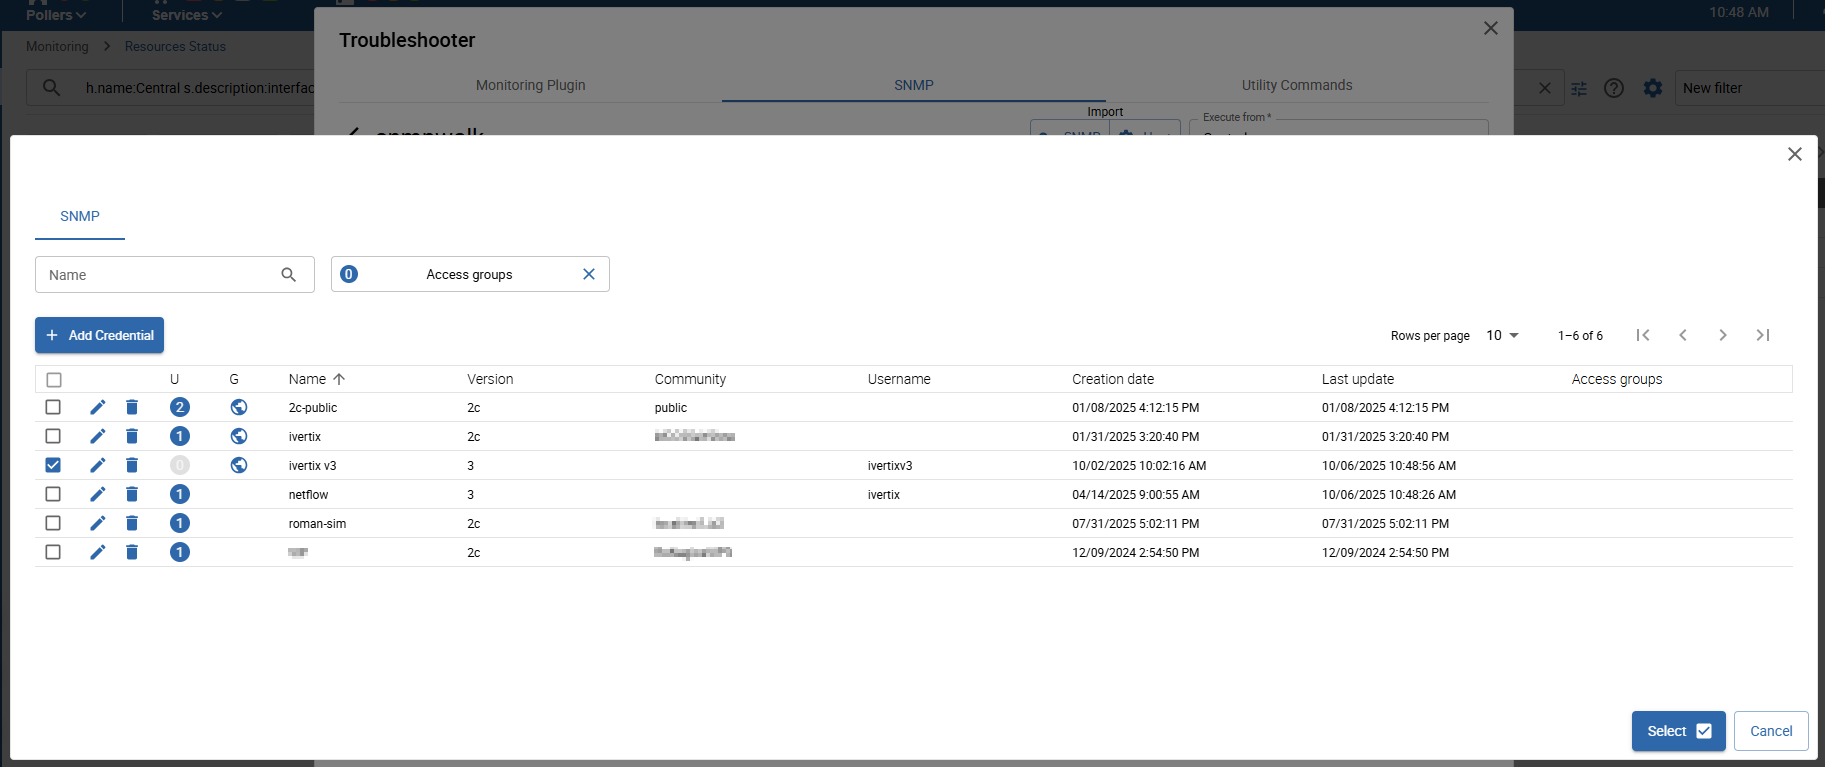Image resolution: width=1825 pixels, height=767 pixels.
Task: Uncheck the ivertix v3 row checkbox
Action: 53,465
